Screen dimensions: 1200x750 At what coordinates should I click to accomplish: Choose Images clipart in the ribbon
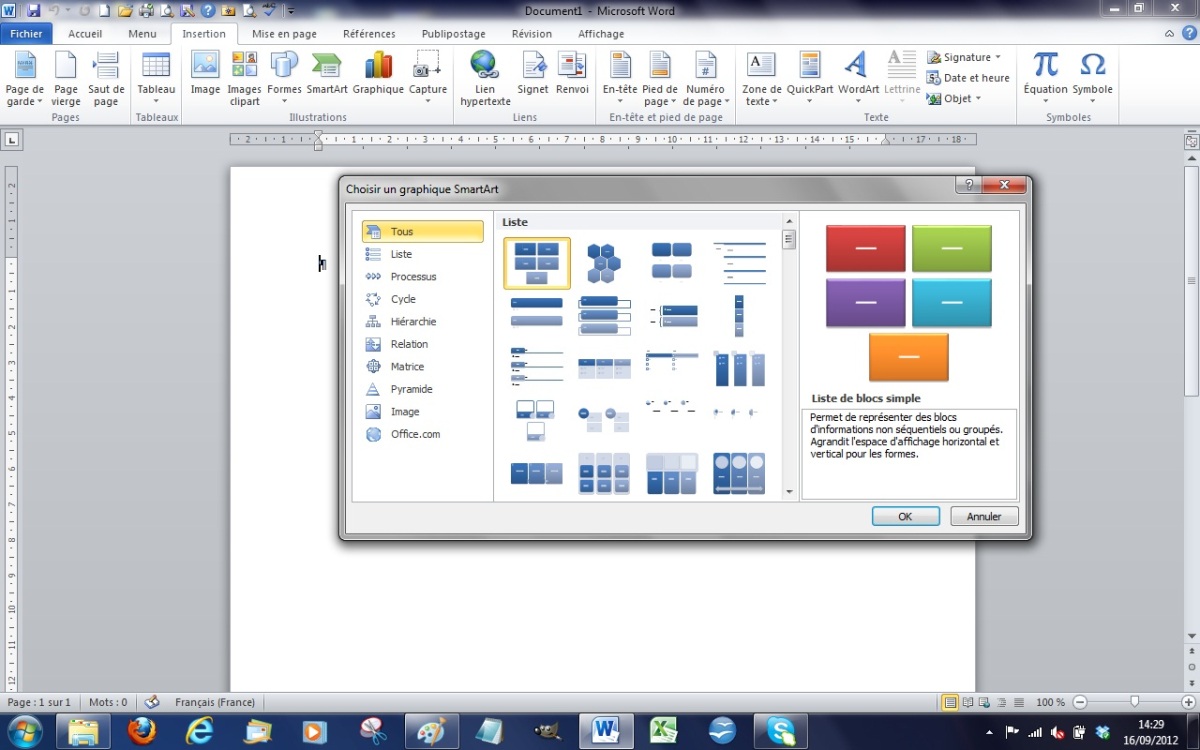(x=244, y=79)
